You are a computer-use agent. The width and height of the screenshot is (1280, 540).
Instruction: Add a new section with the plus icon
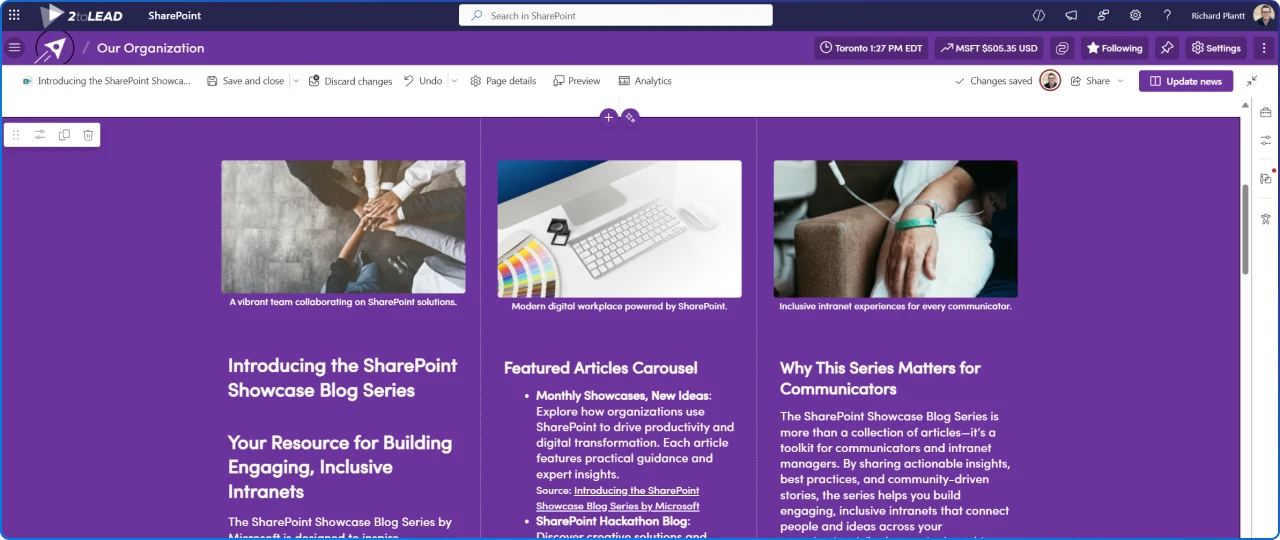pyautogui.click(x=608, y=117)
